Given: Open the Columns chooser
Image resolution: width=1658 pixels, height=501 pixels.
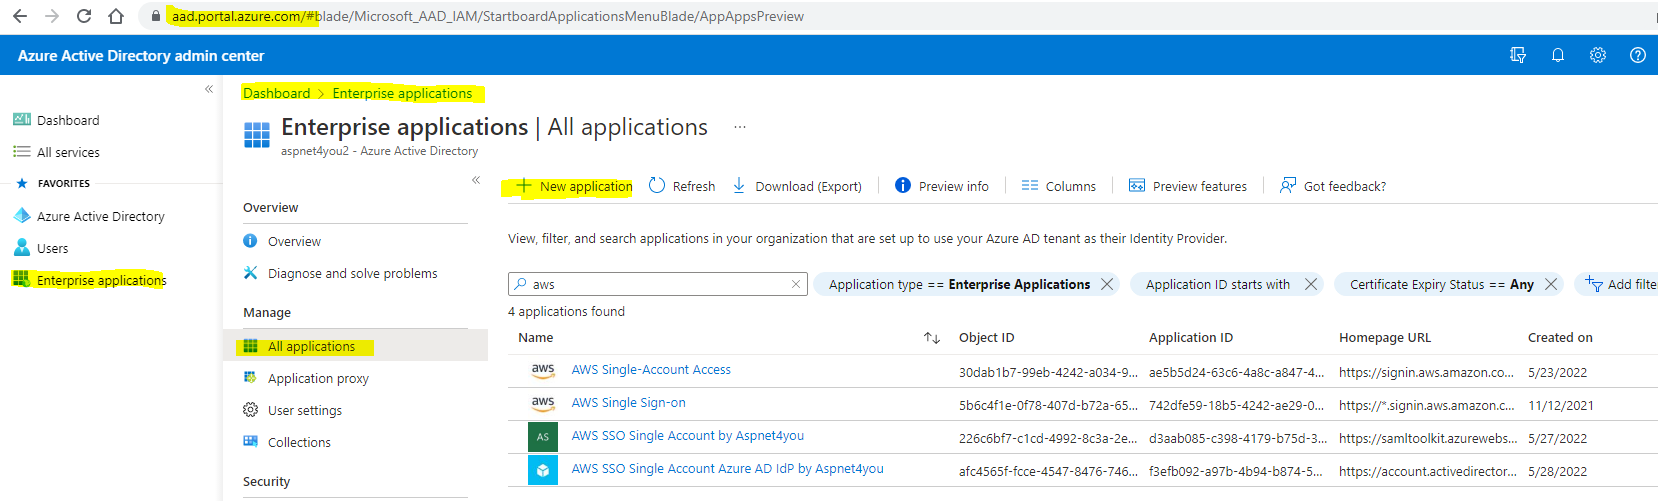Looking at the screenshot, I should 1059,186.
